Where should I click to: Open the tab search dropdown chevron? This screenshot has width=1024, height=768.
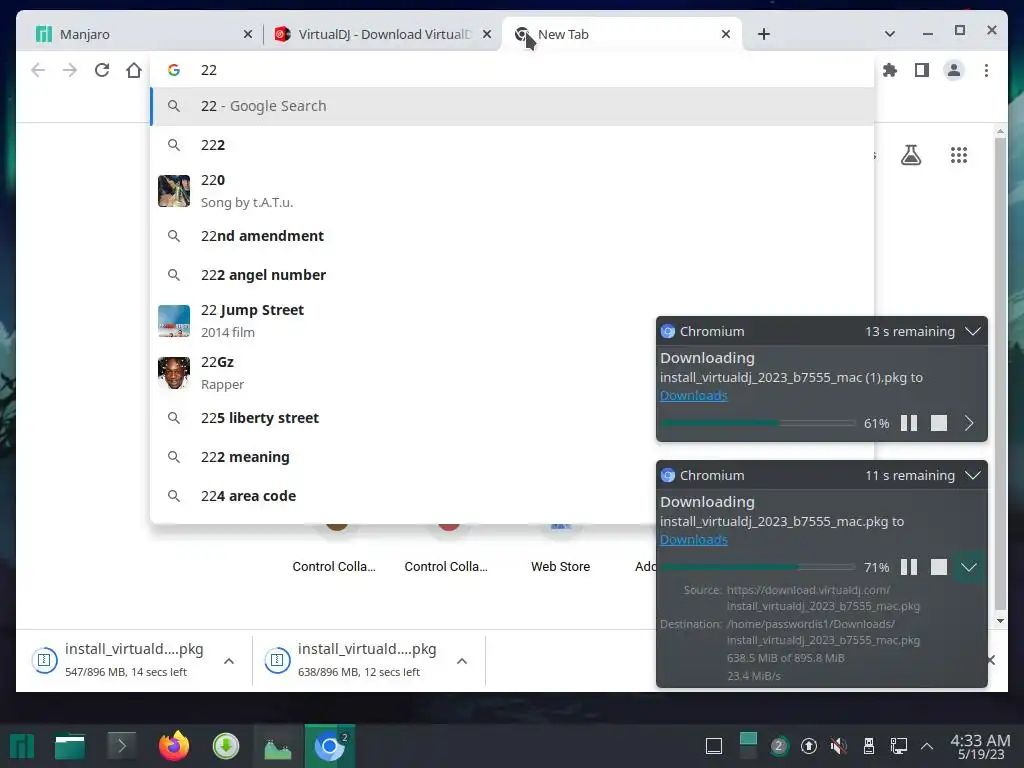click(x=889, y=34)
